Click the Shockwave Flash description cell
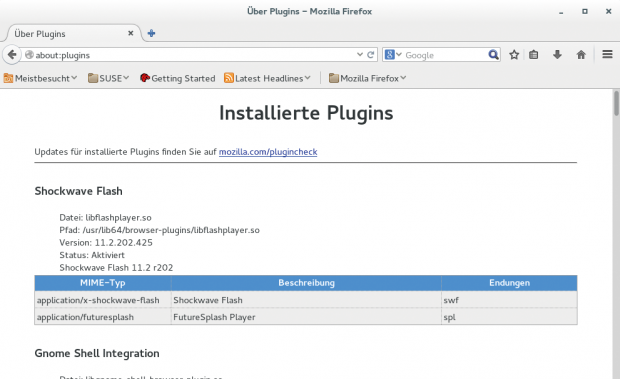Screen dimensions: 620x379 pyautogui.click(x=306, y=300)
